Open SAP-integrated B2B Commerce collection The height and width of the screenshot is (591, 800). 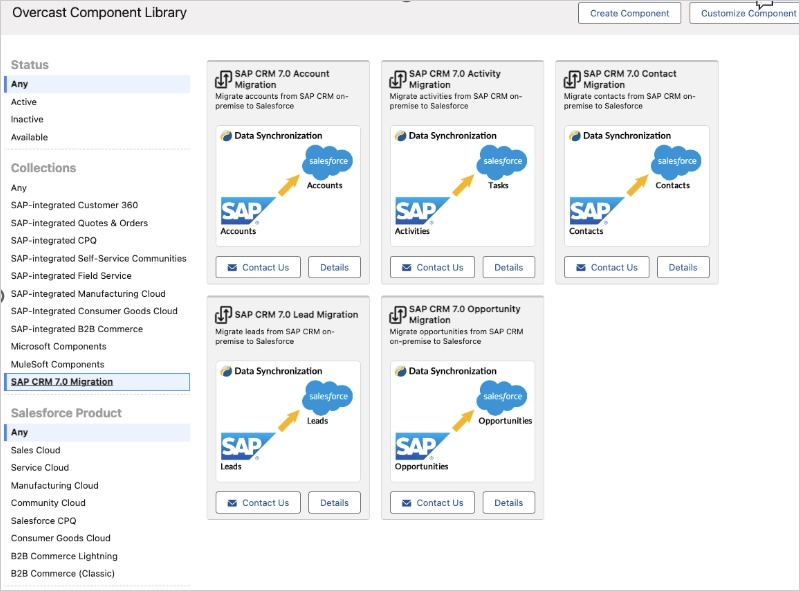[77, 329]
